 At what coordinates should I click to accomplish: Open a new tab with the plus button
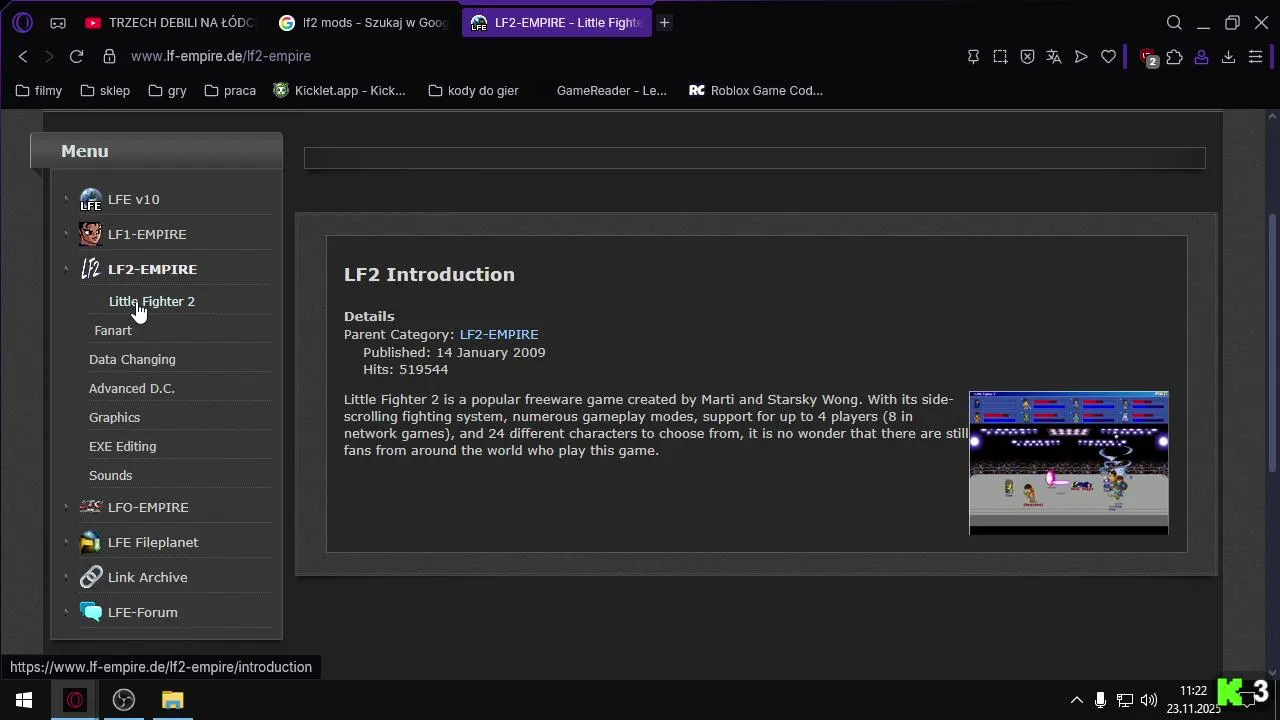coord(664,22)
